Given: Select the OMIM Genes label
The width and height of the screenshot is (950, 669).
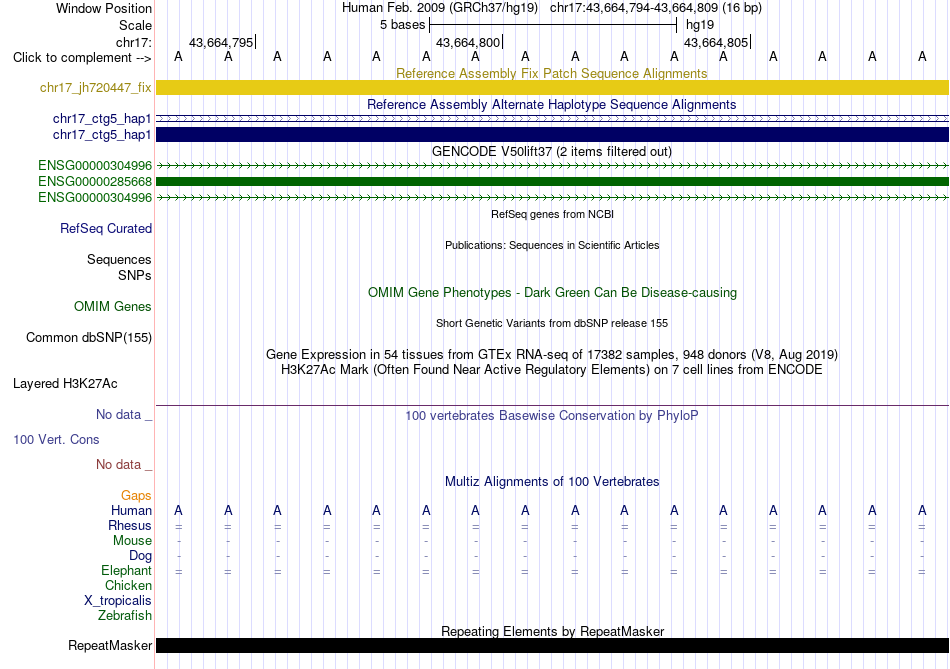Looking at the screenshot, I should [113, 307].
